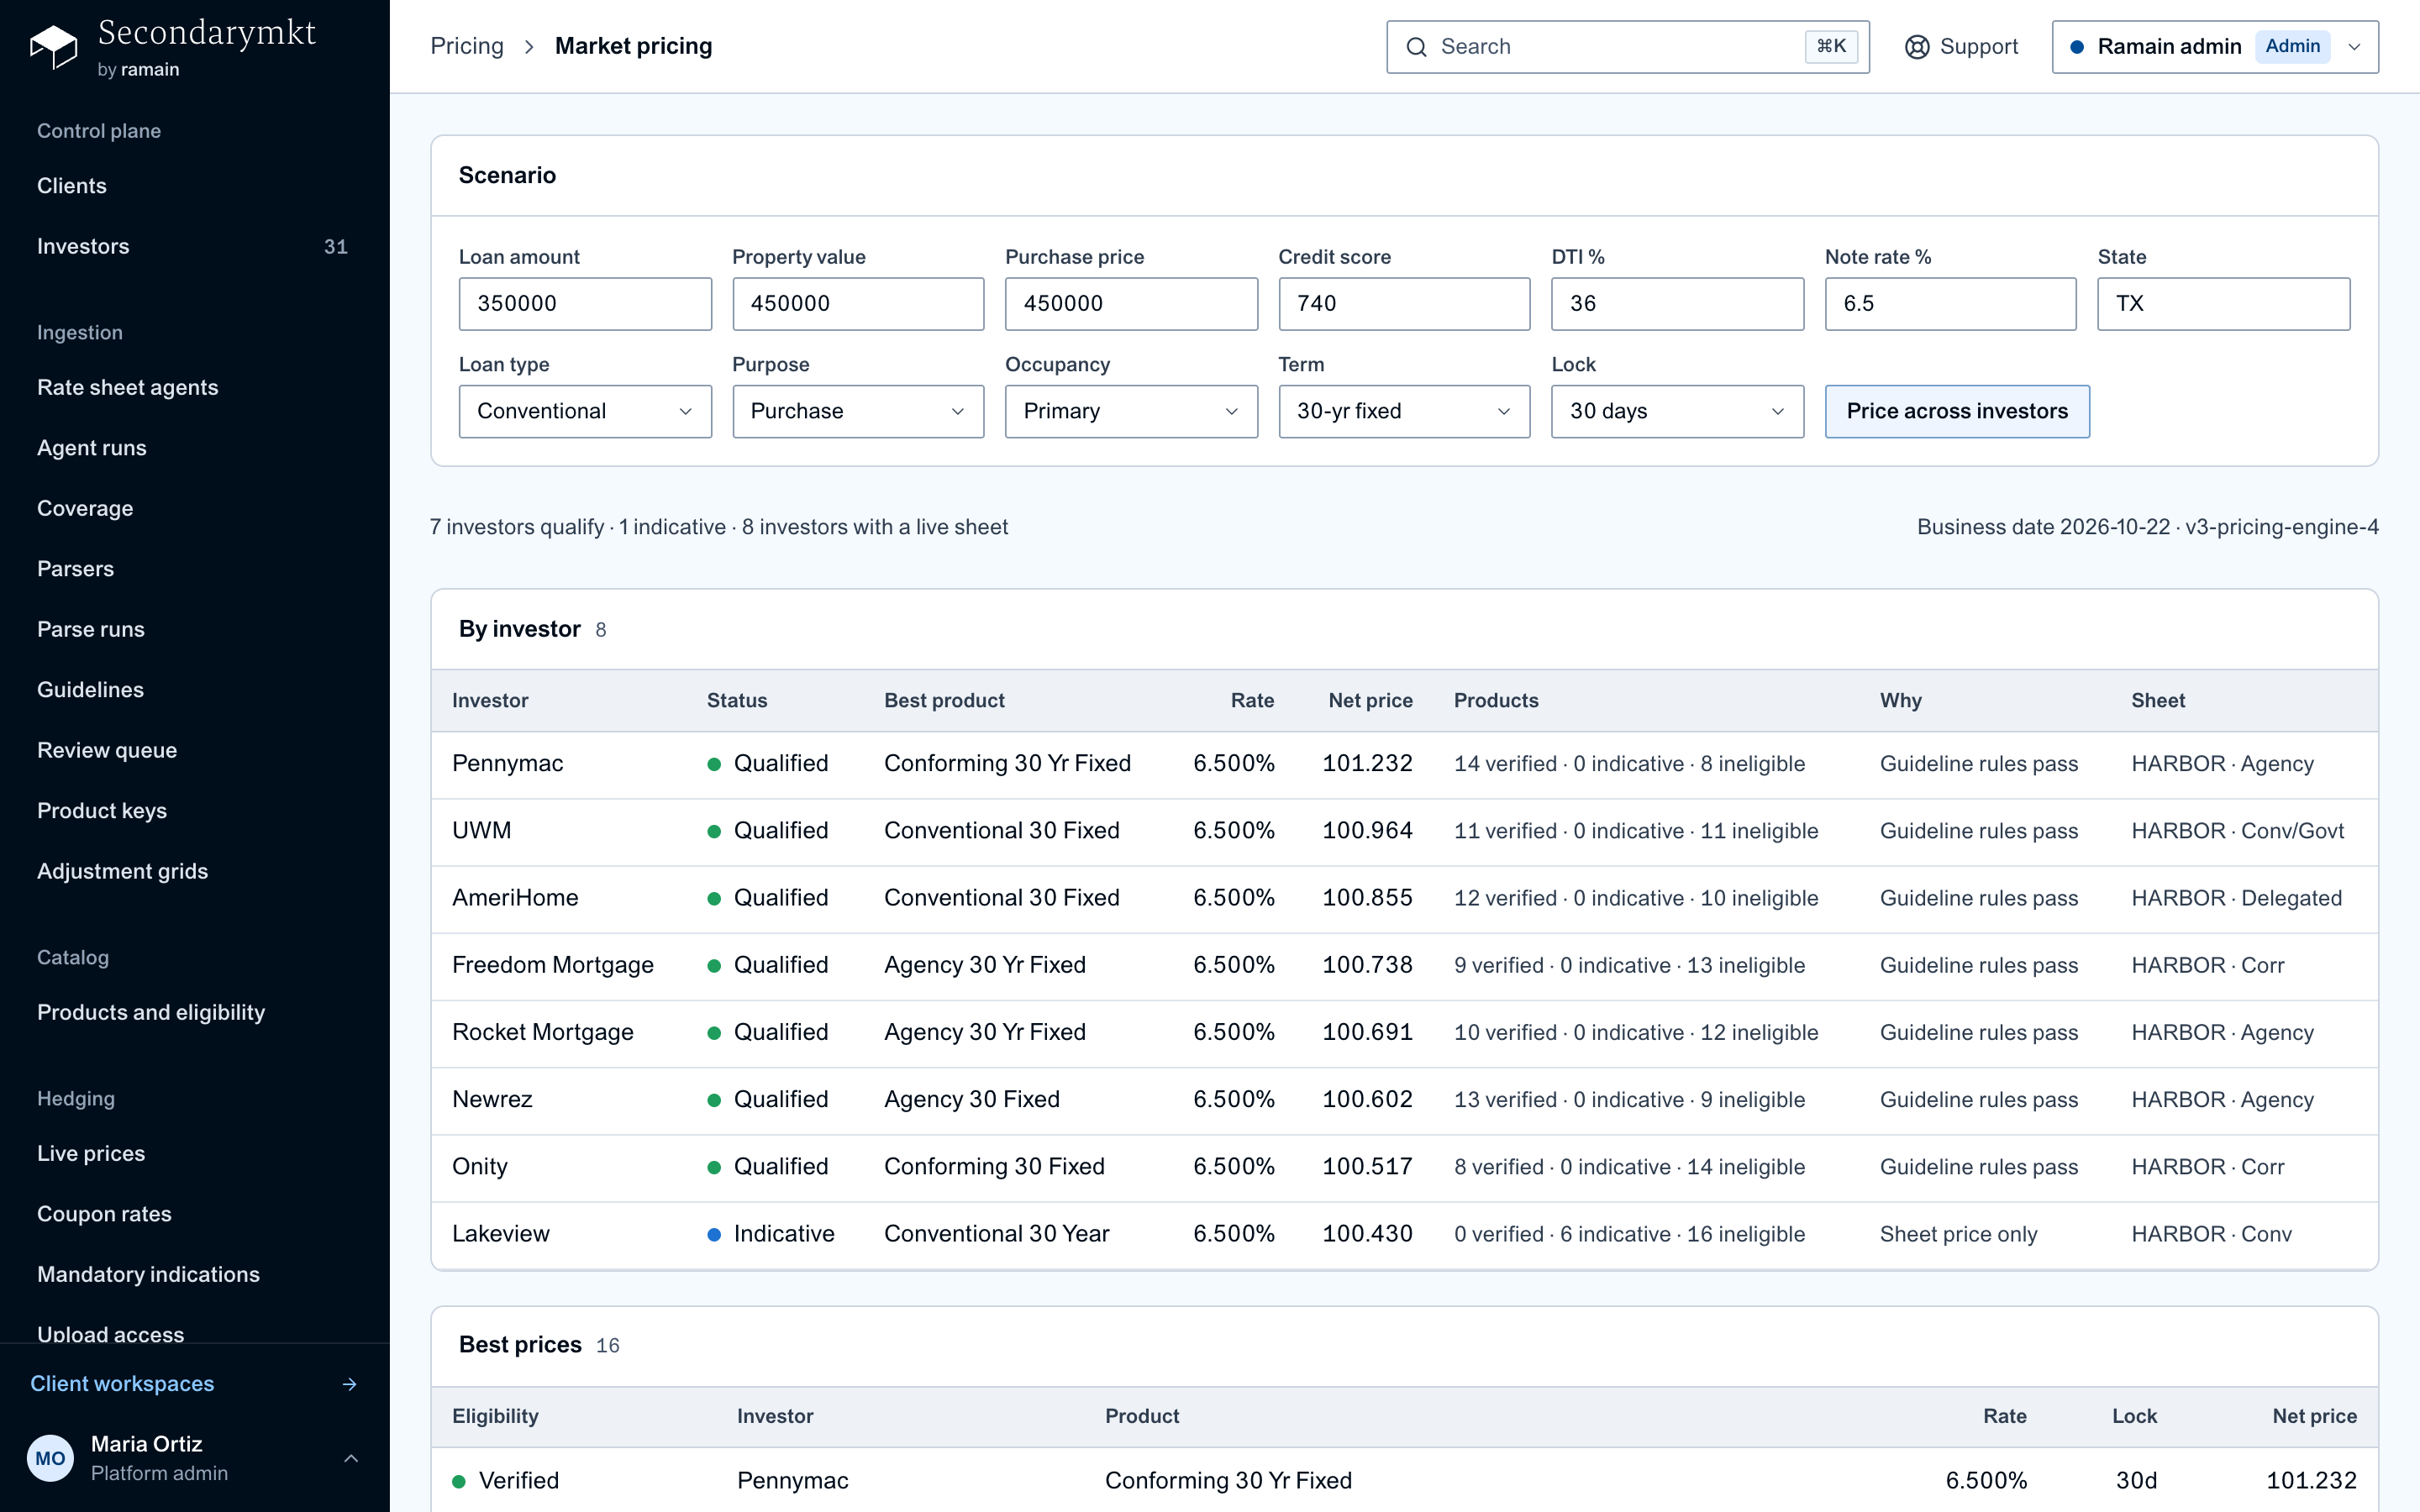Click the Net price column header in By investor
Viewport: 2420px width, 1512px height.
click(x=1370, y=701)
